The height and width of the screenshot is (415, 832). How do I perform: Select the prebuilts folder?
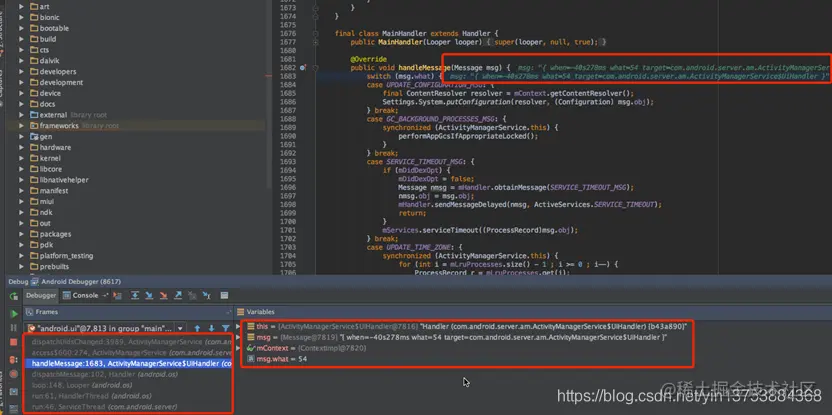pos(49,266)
